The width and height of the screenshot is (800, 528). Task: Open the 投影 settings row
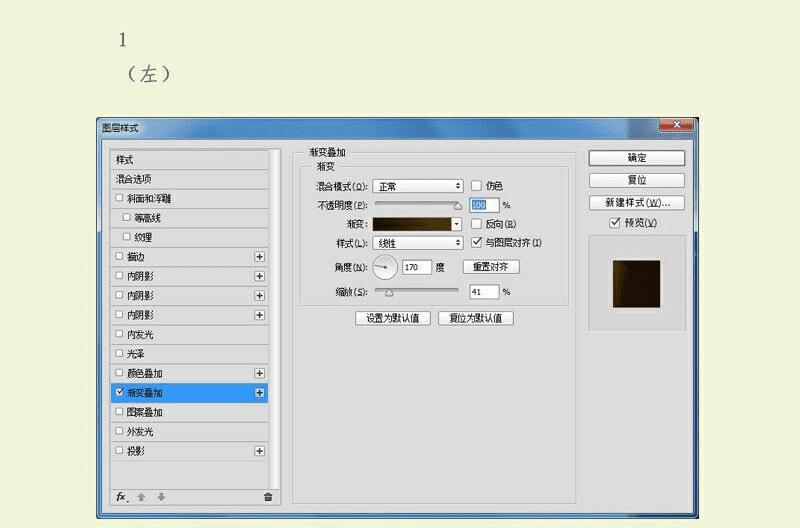pyautogui.click(x=189, y=451)
